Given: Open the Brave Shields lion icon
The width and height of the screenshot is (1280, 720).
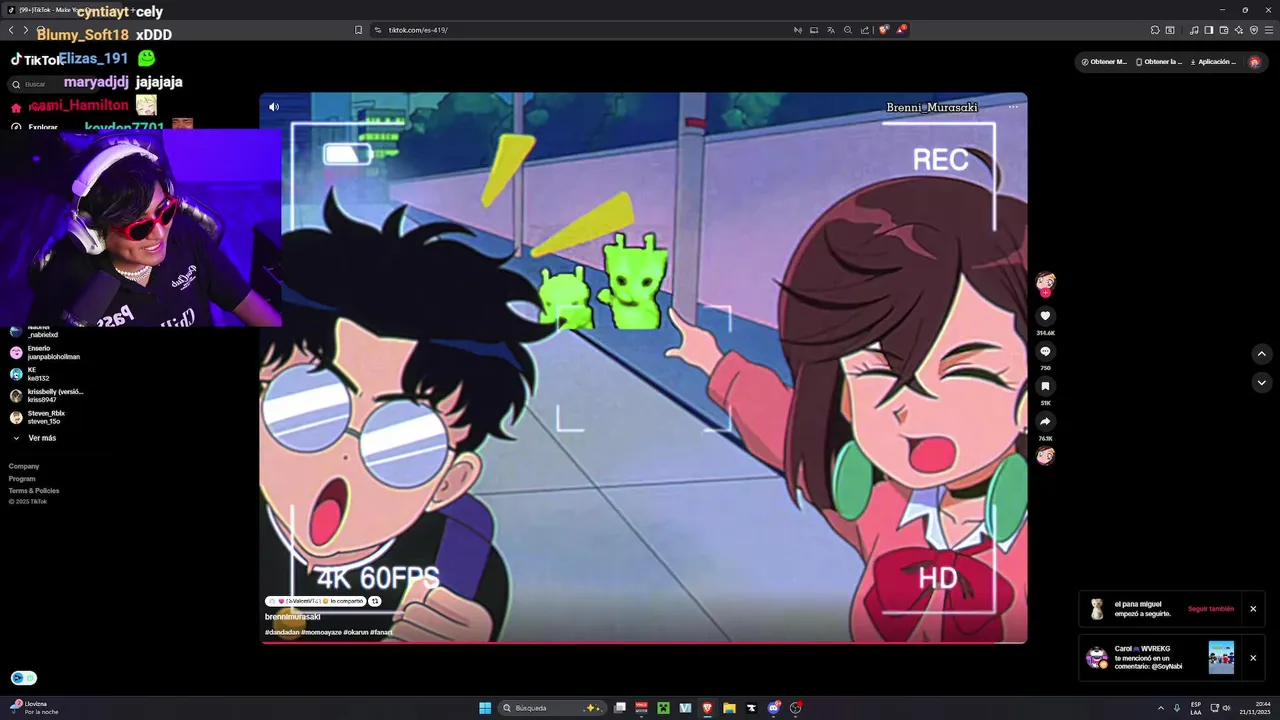Looking at the screenshot, I should pyautogui.click(x=884, y=30).
